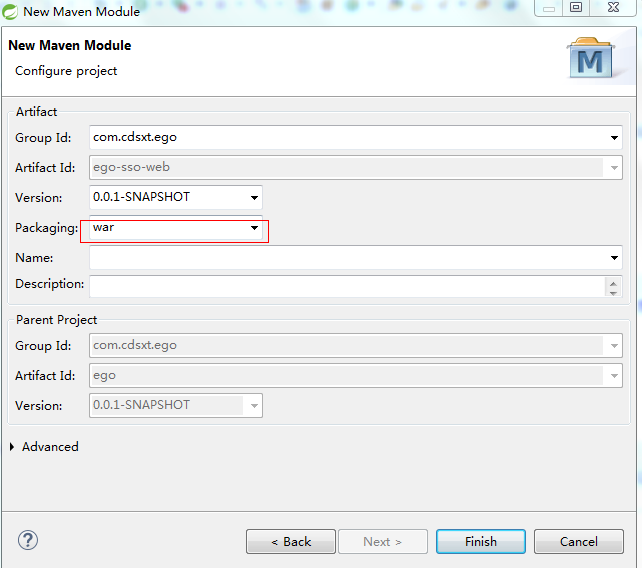
Task: Click the Cancel button
Action: point(579,541)
